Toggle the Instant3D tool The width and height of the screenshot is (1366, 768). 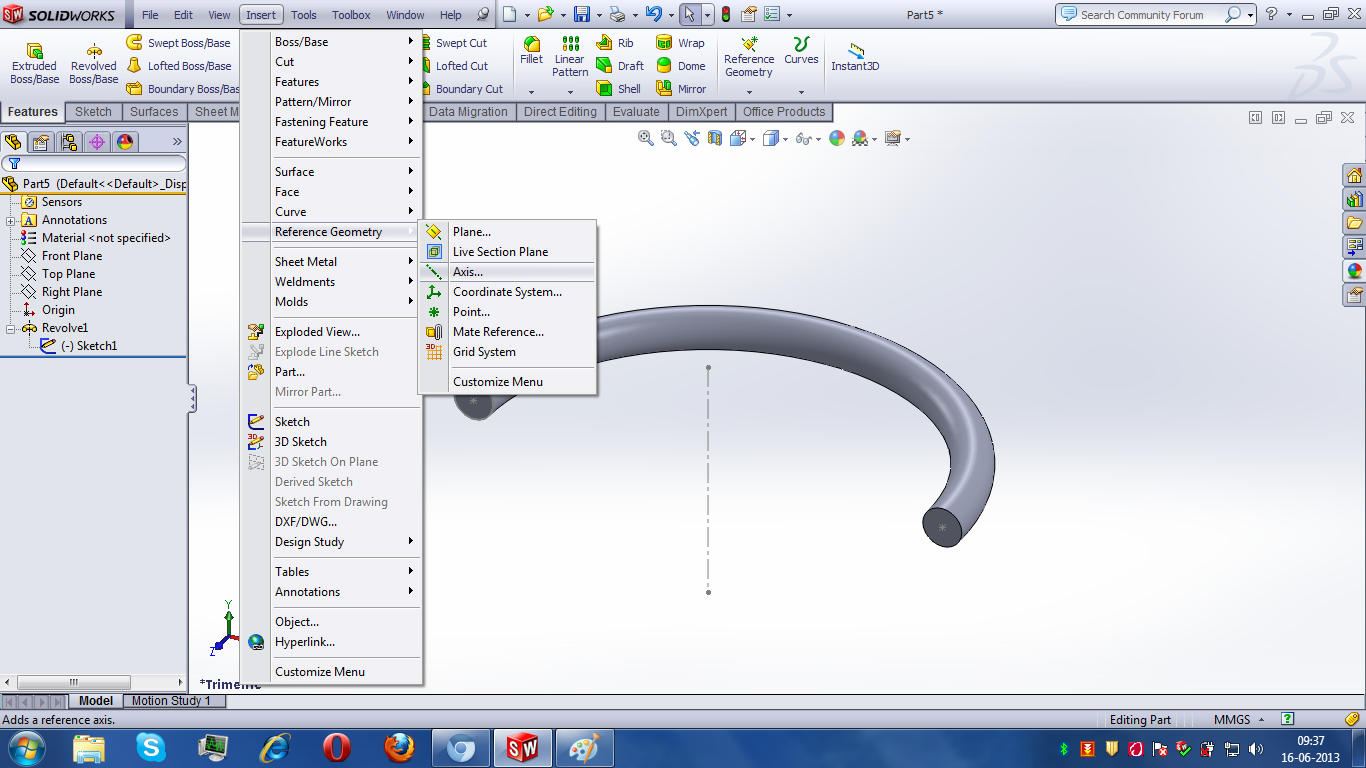855,57
